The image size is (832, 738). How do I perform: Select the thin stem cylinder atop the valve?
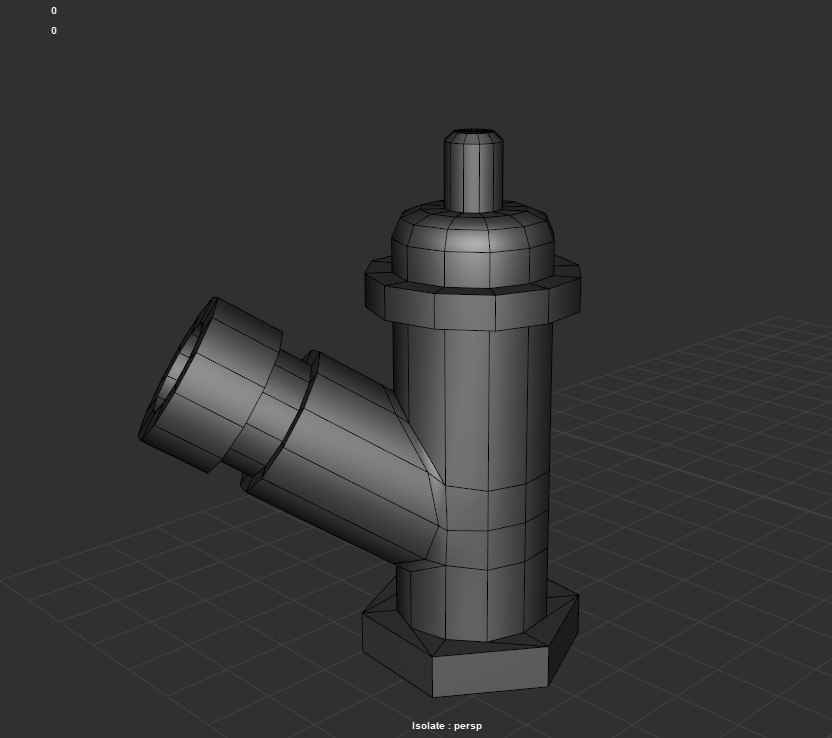473,171
